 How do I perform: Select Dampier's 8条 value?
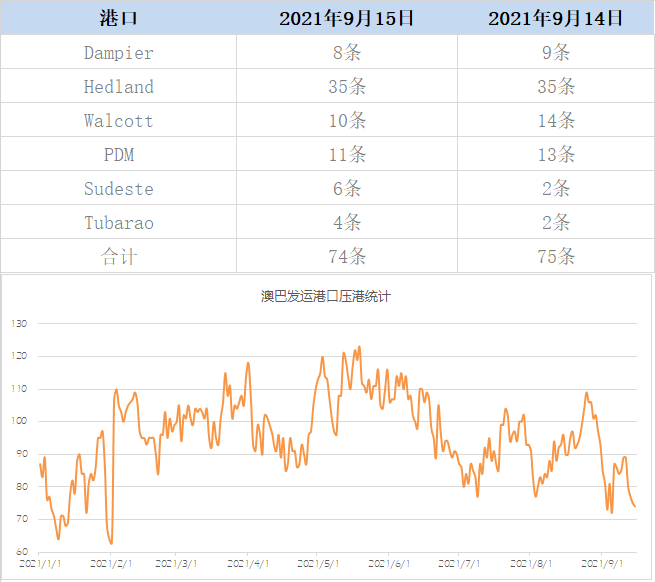coord(347,53)
